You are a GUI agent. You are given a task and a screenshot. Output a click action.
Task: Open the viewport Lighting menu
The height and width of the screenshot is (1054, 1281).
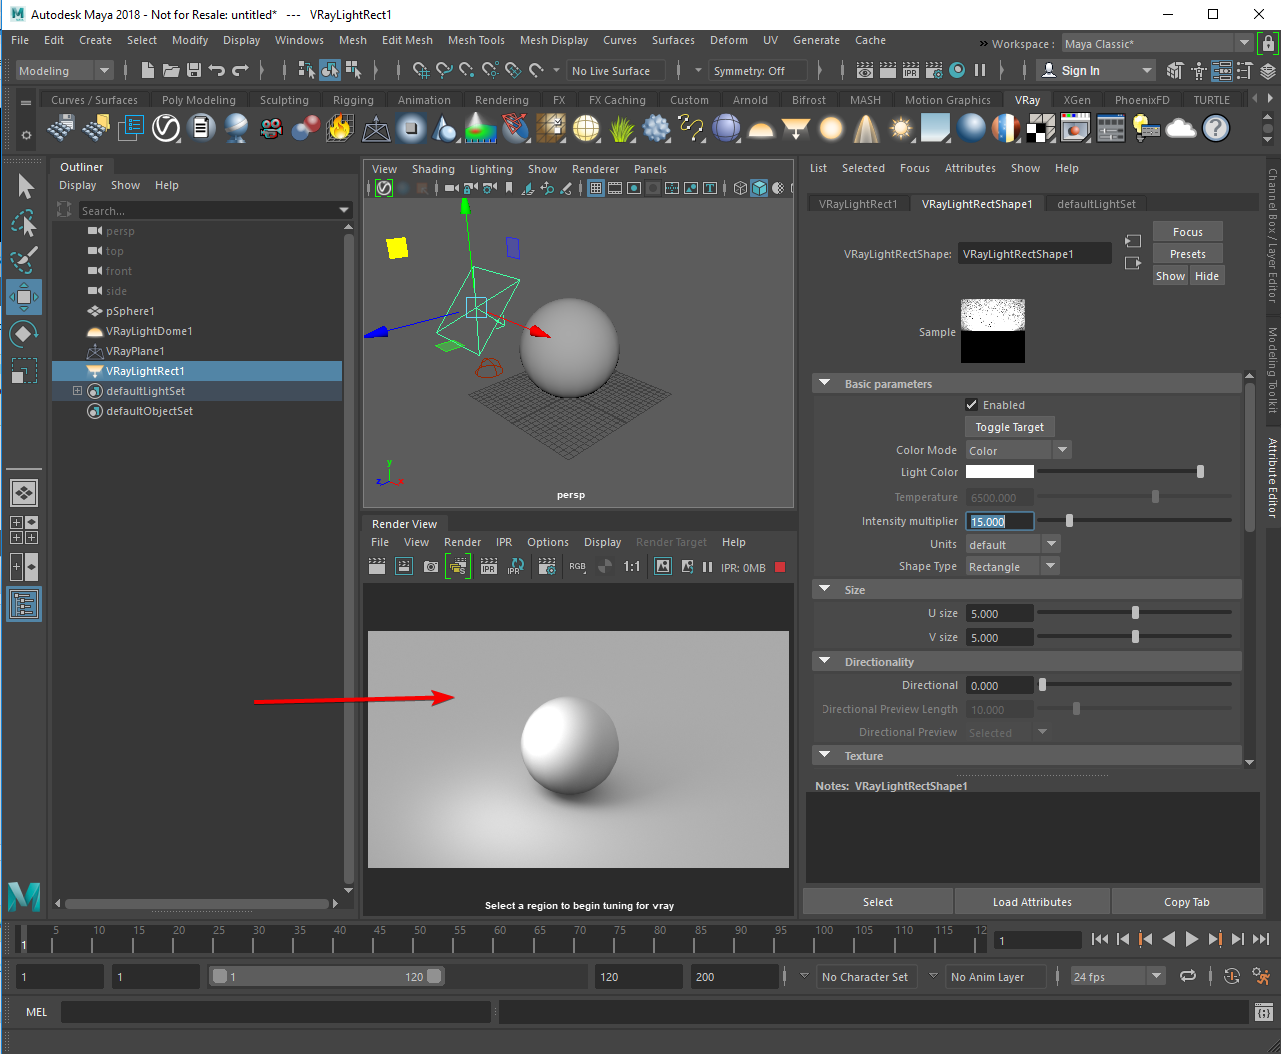[491, 169]
